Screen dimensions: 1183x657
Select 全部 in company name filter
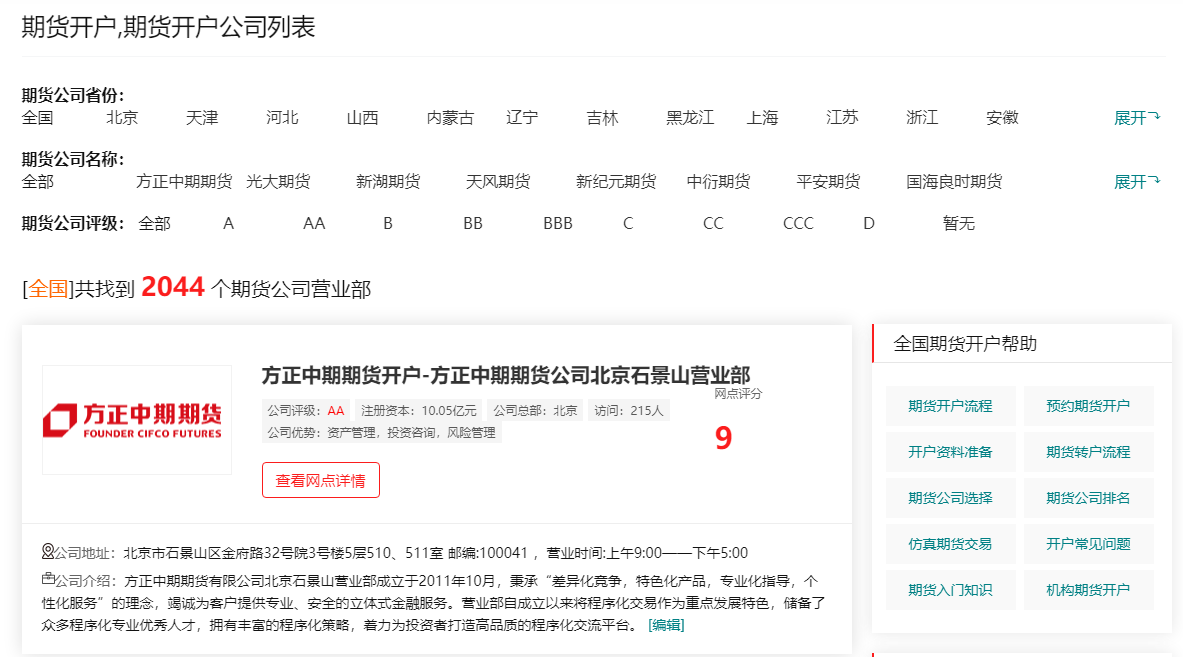click(x=38, y=182)
